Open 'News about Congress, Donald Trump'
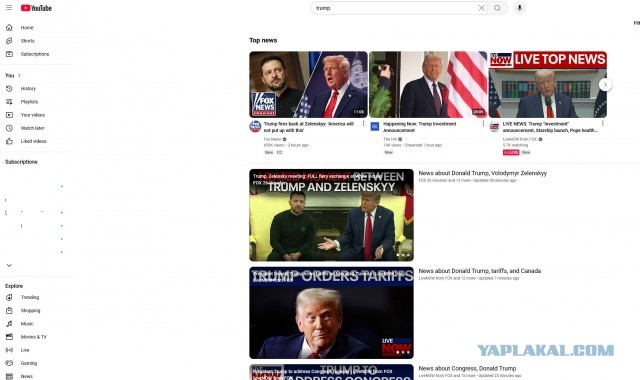The image size is (640, 380). (467, 369)
